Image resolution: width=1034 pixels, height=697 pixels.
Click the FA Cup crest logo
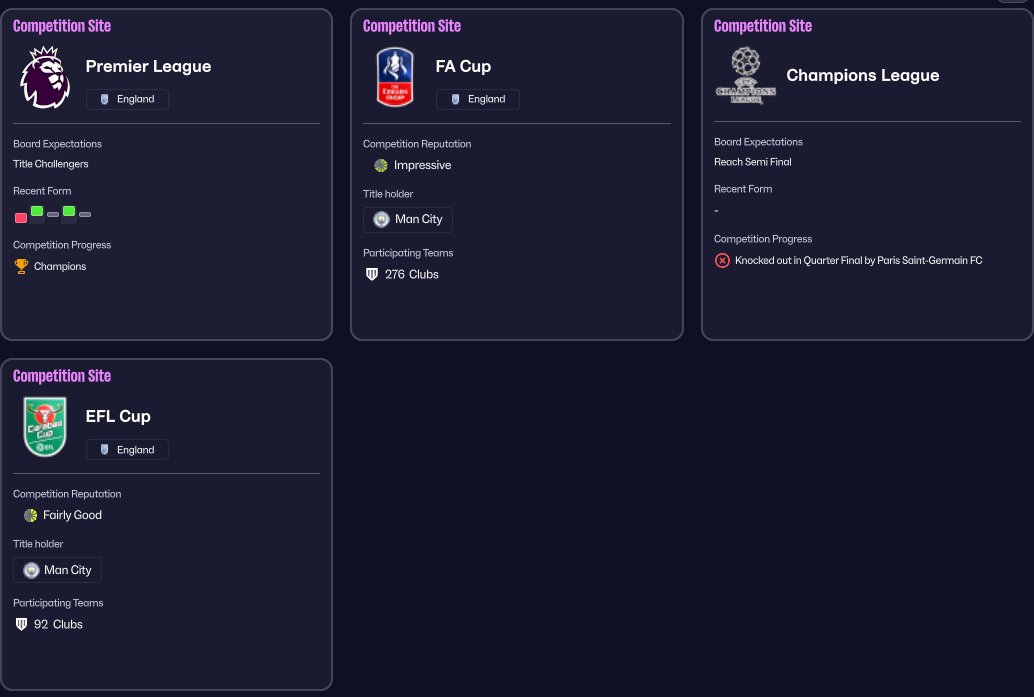(x=395, y=77)
